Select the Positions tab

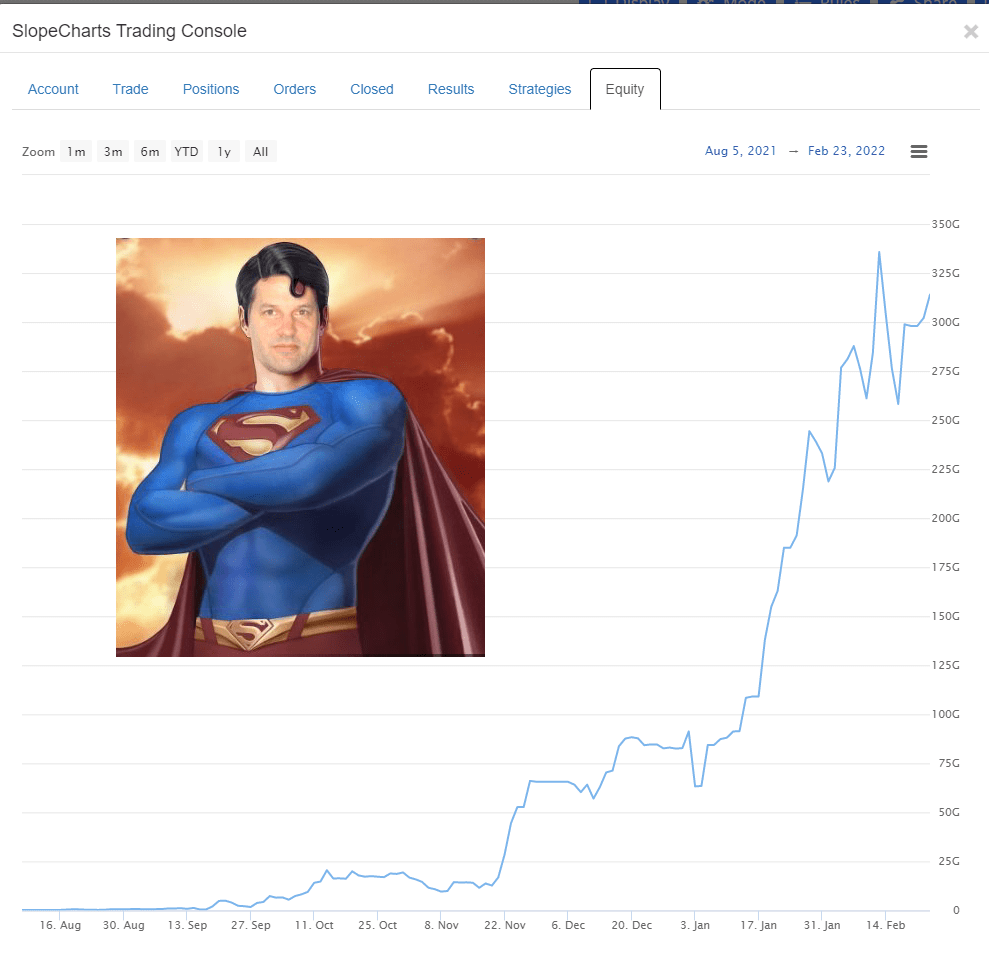tap(211, 89)
